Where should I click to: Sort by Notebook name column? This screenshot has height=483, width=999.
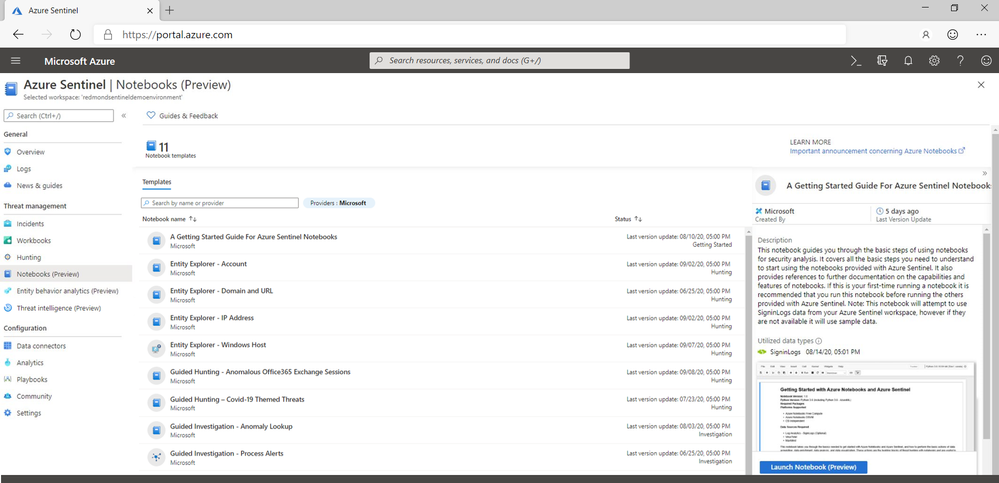tap(169, 219)
